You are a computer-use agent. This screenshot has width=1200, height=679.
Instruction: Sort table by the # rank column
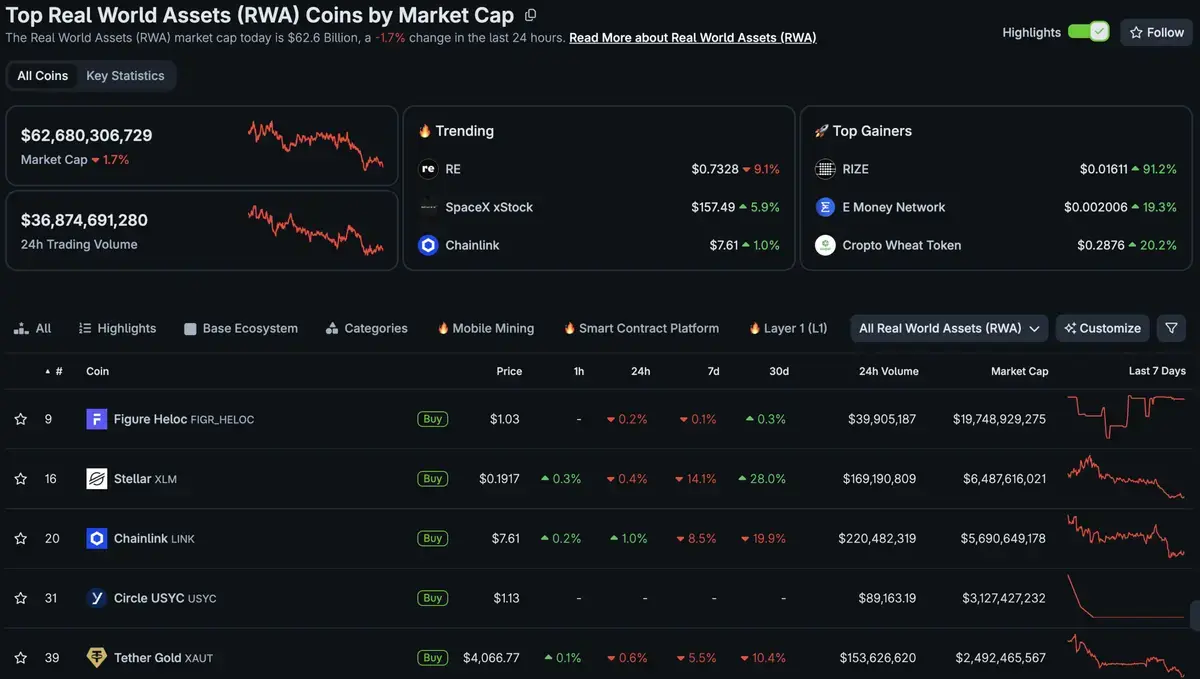pyautogui.click(x=54, y=371)
